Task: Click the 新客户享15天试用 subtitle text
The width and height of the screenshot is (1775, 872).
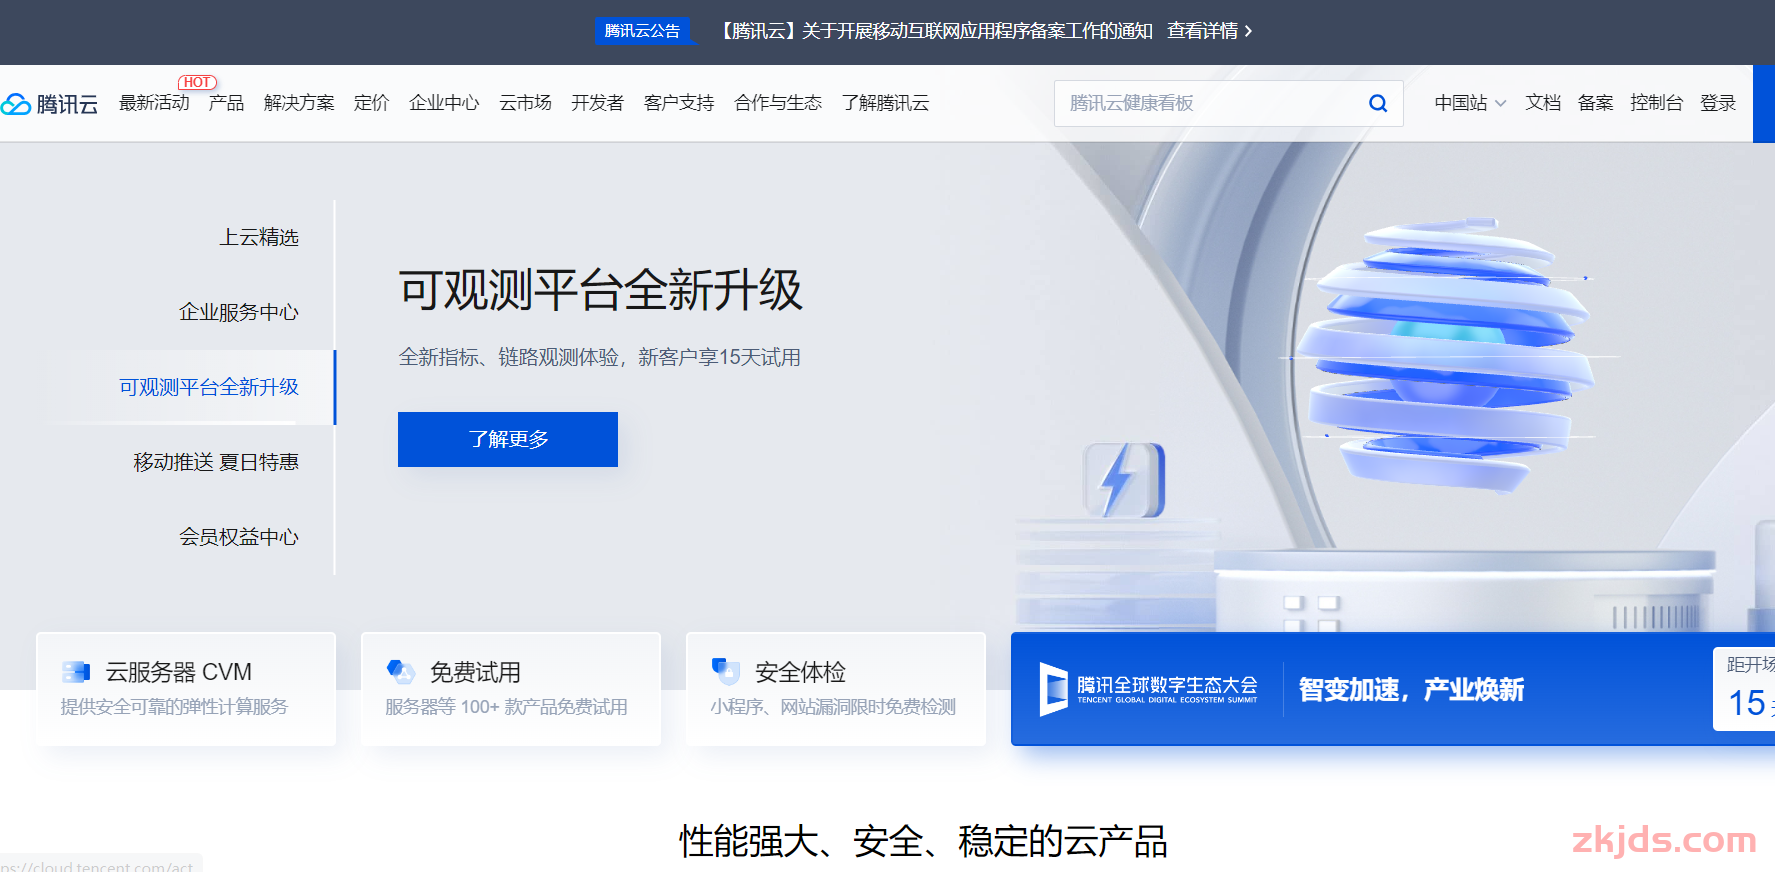Action: (x=719, y=357)
